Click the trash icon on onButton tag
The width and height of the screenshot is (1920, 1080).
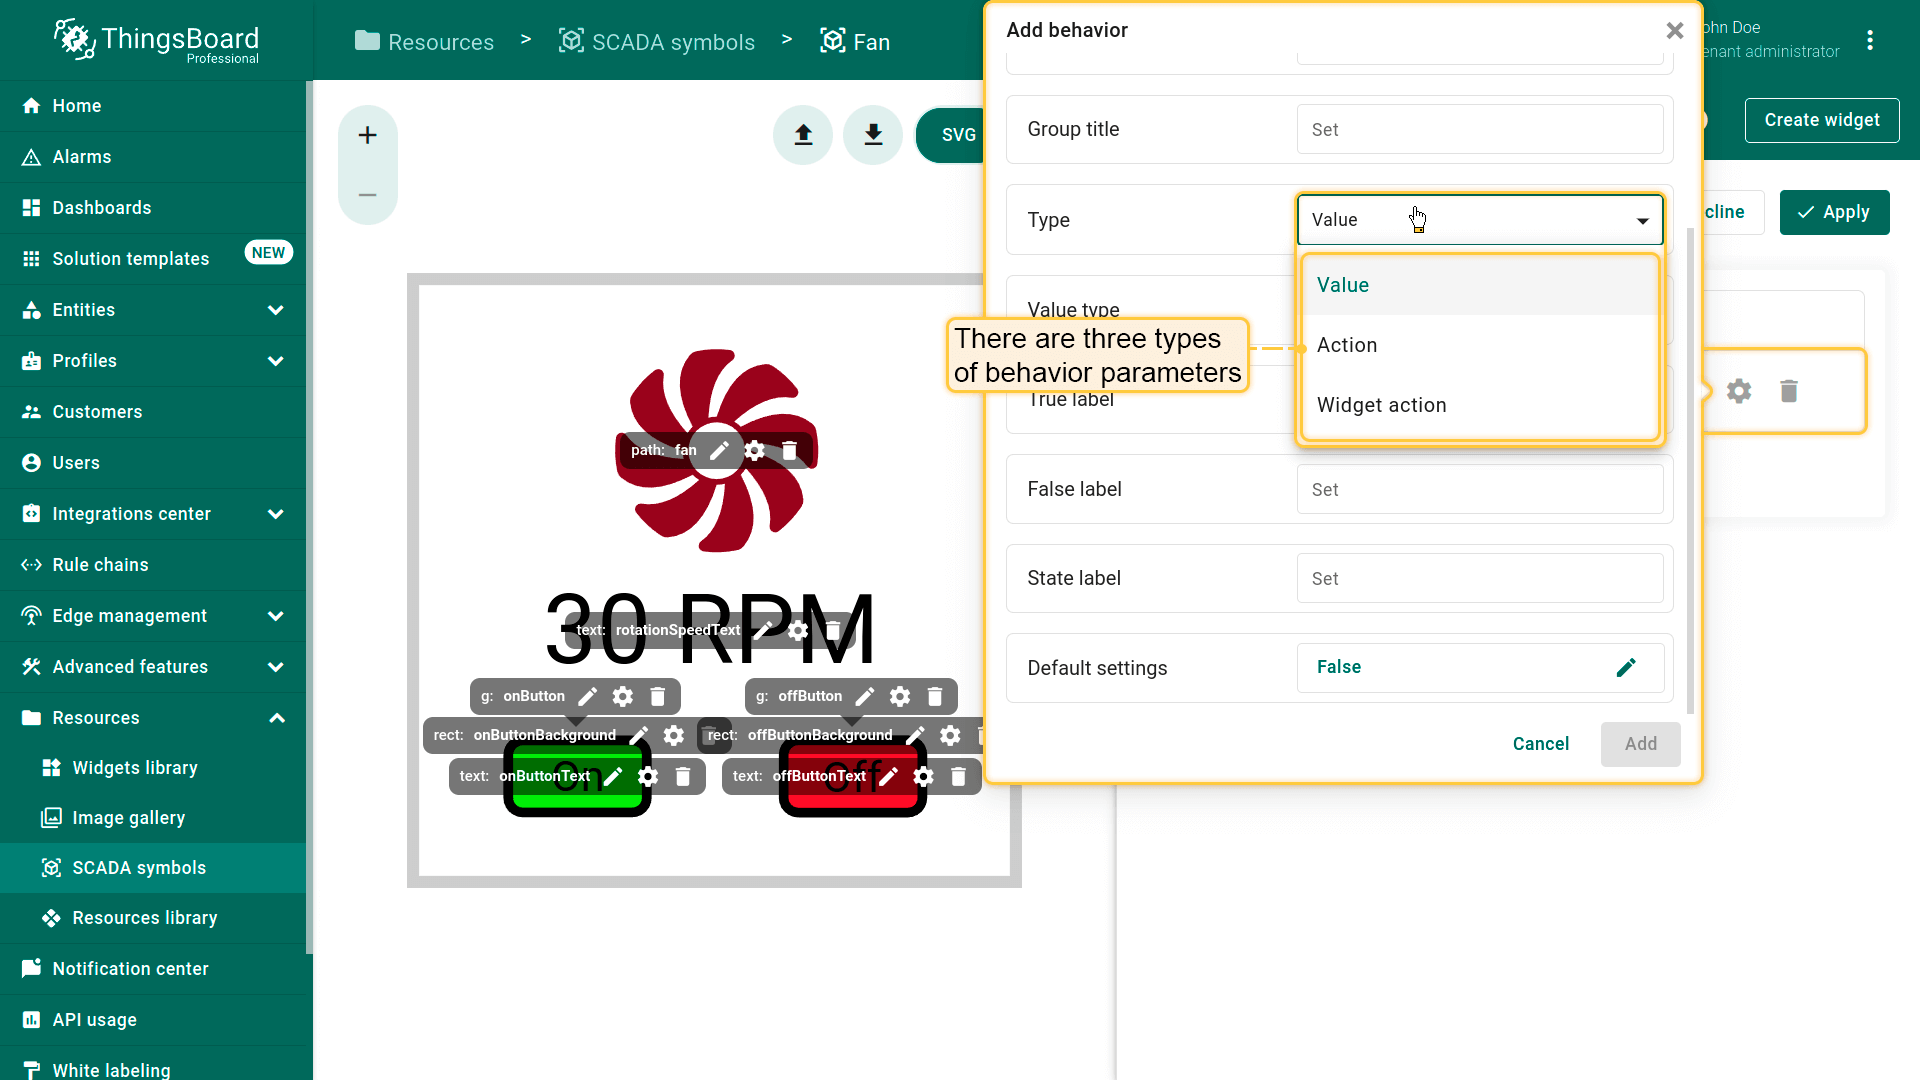[658, 697]
